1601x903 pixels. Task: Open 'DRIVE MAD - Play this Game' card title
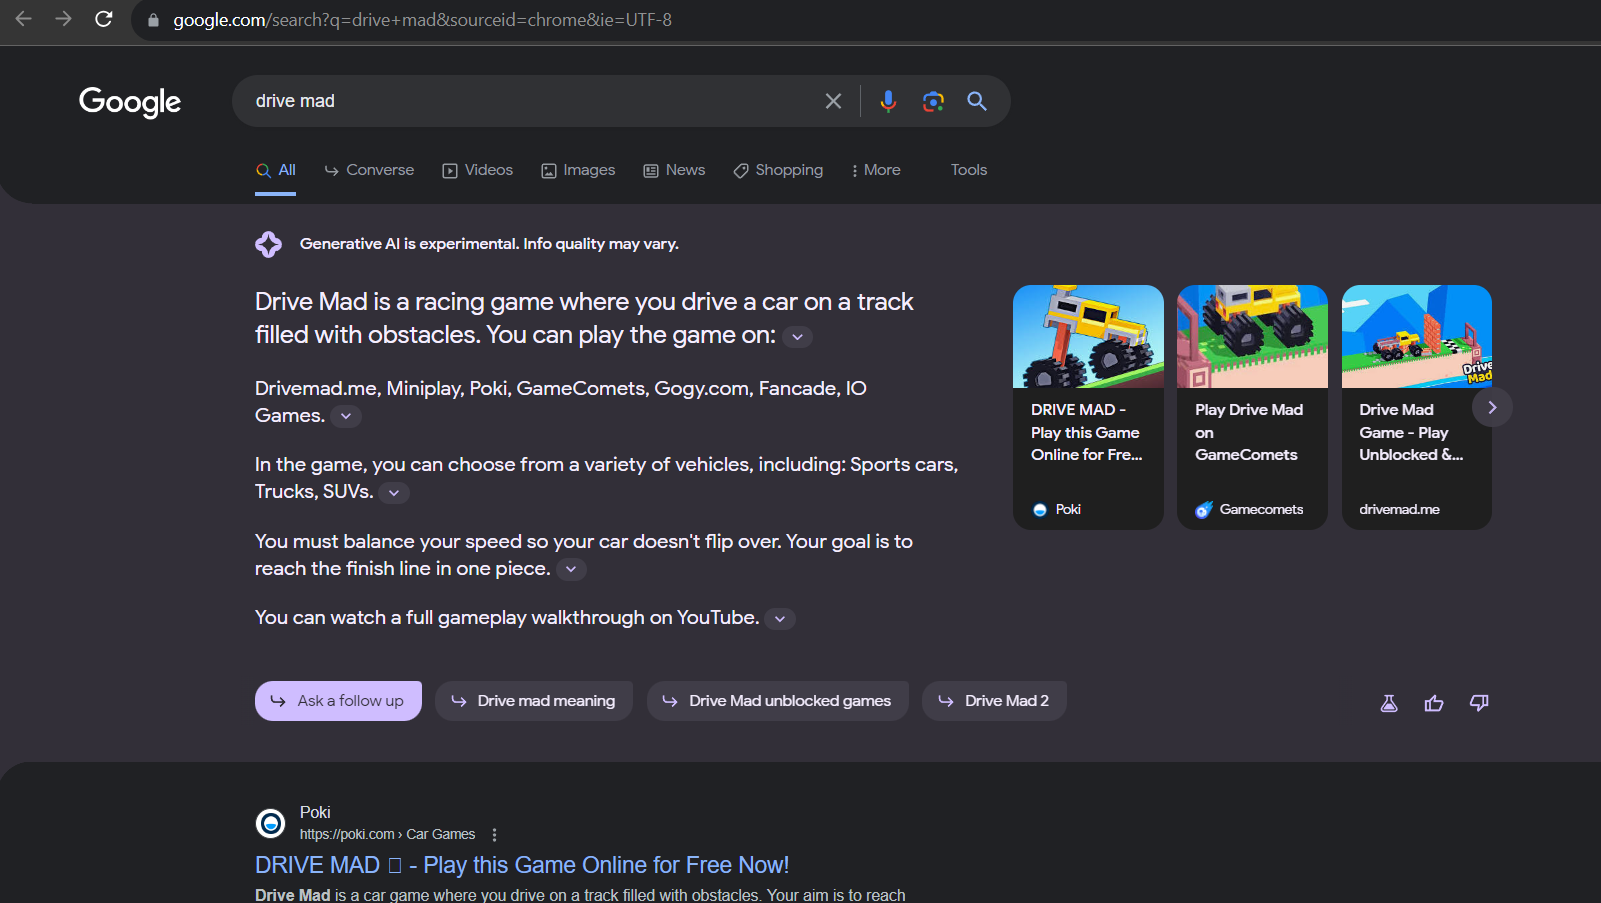(x=1087, y=432)
